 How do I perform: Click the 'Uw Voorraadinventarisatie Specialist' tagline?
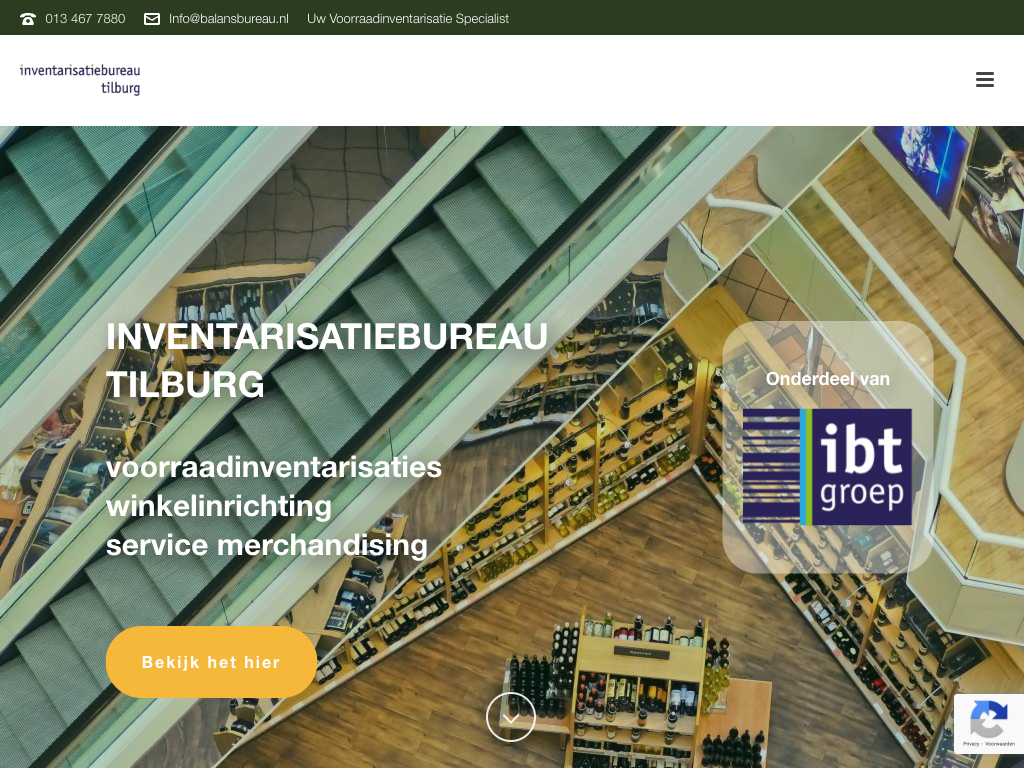click(x=408, y=19)
